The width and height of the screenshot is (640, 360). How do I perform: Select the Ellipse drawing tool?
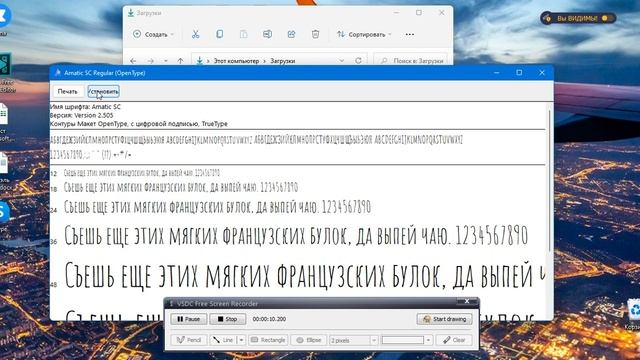click(309, 340)
